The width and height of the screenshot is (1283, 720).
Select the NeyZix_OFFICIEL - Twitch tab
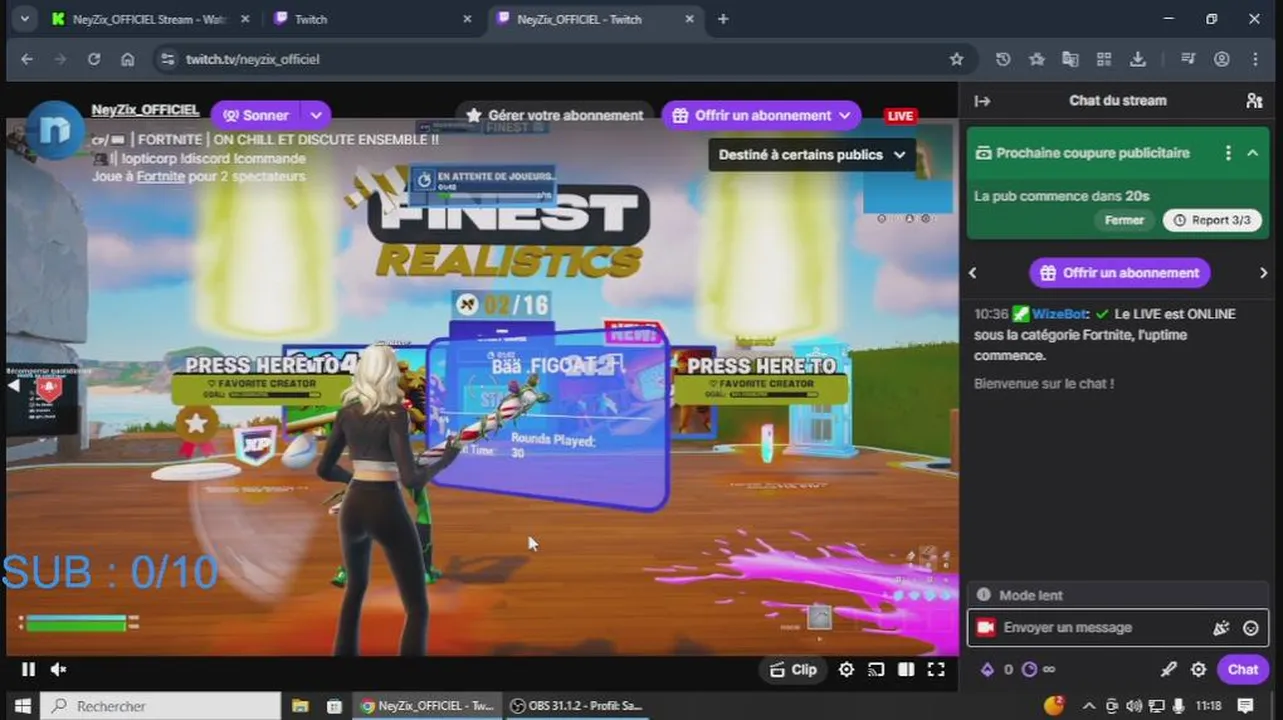(x=596, y=19)
